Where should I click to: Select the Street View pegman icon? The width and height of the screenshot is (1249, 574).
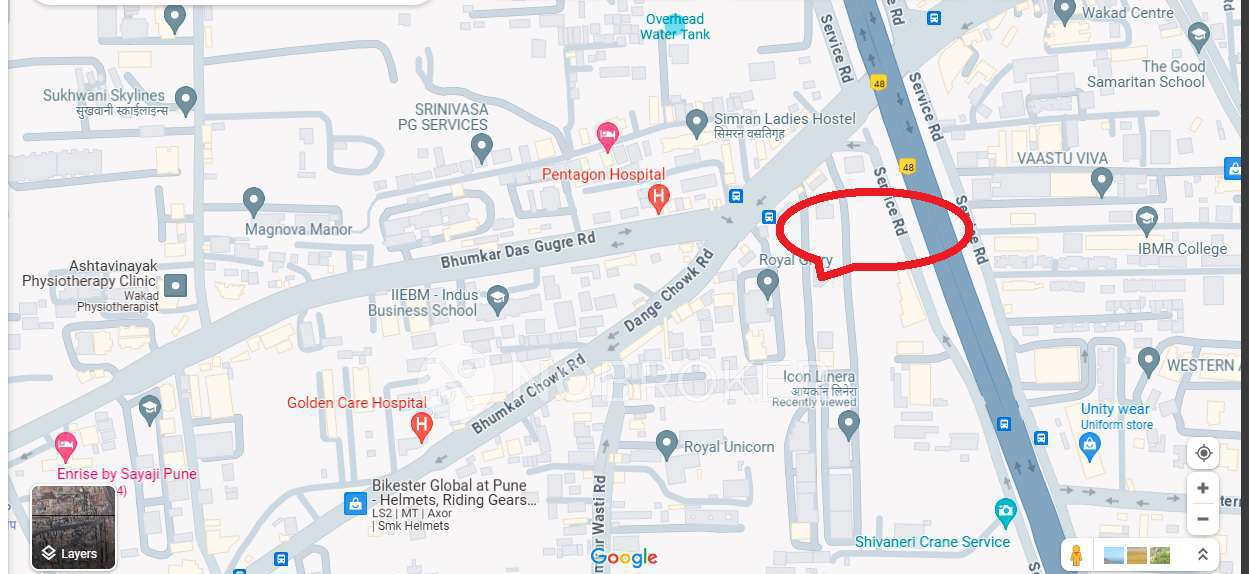[1076, 555]
